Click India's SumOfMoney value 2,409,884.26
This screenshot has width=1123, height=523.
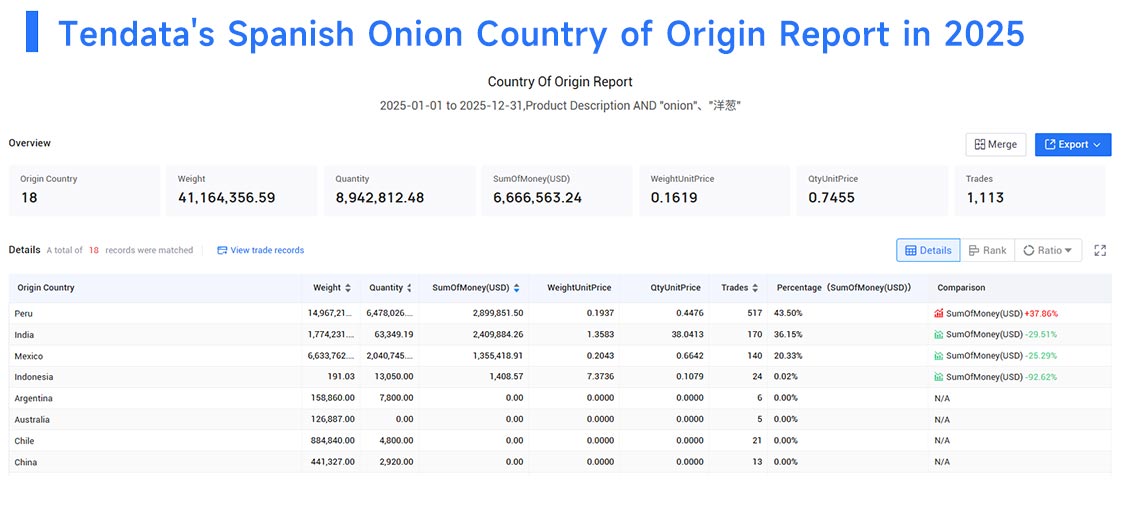[x=498, y=335]
